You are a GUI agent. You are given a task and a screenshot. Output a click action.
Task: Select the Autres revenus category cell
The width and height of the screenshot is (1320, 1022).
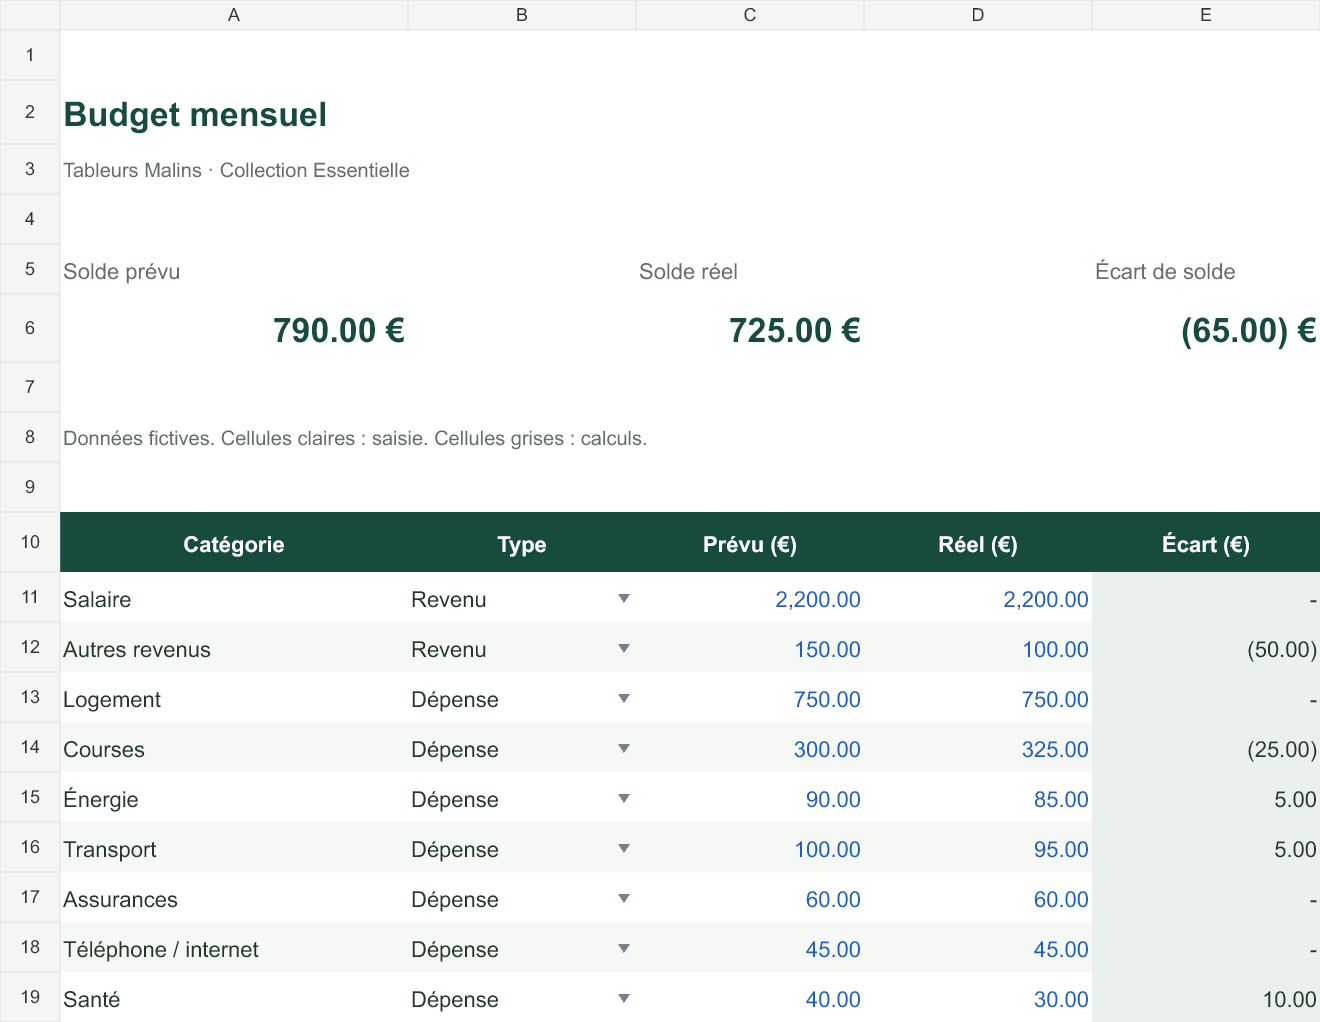[x=234, y=648]
